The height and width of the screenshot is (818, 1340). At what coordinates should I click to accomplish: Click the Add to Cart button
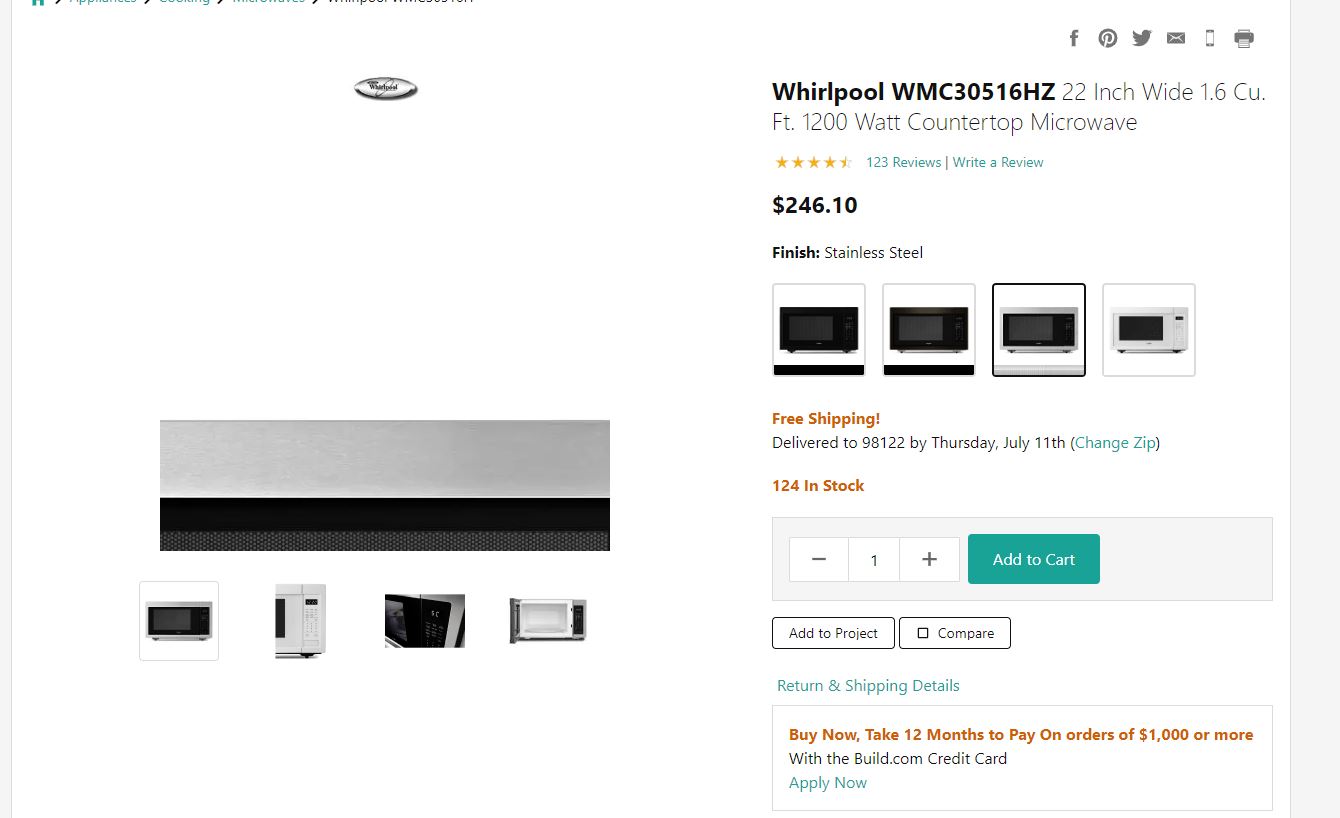[x=1033, y=559]
